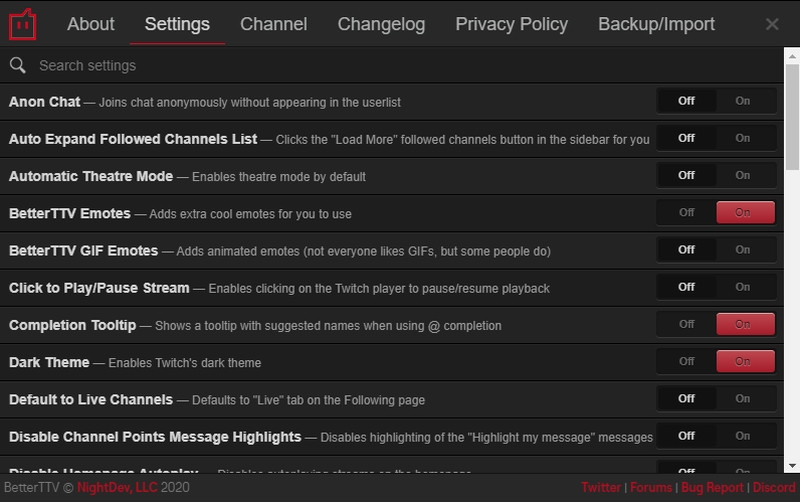
Task: Open the Discord footer link
Action: 774,488
